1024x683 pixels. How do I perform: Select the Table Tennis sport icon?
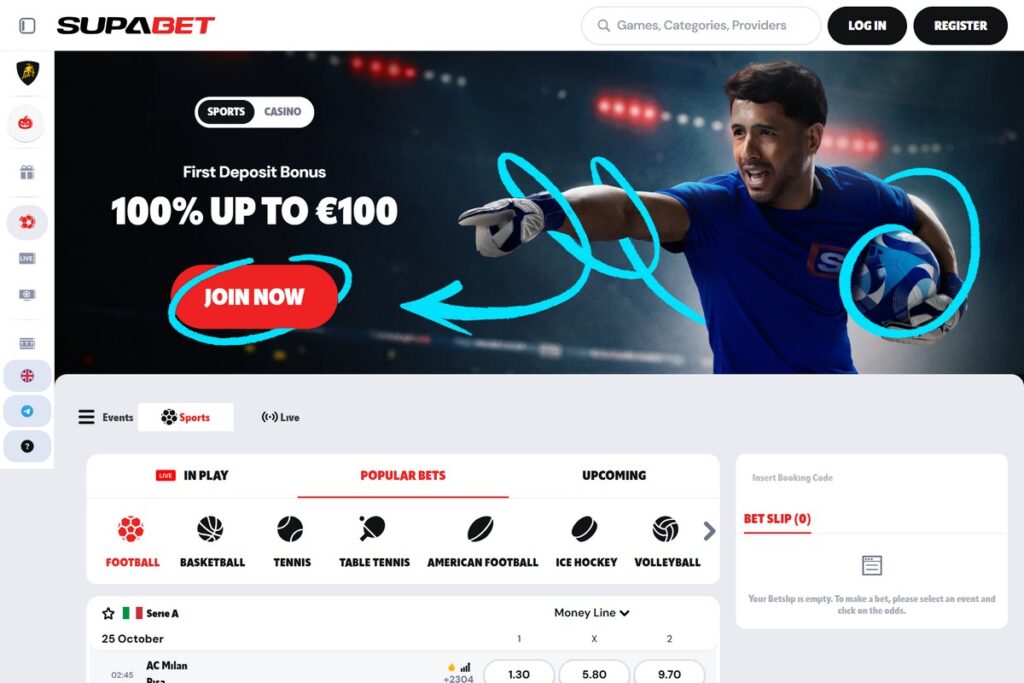pos(373,528)
